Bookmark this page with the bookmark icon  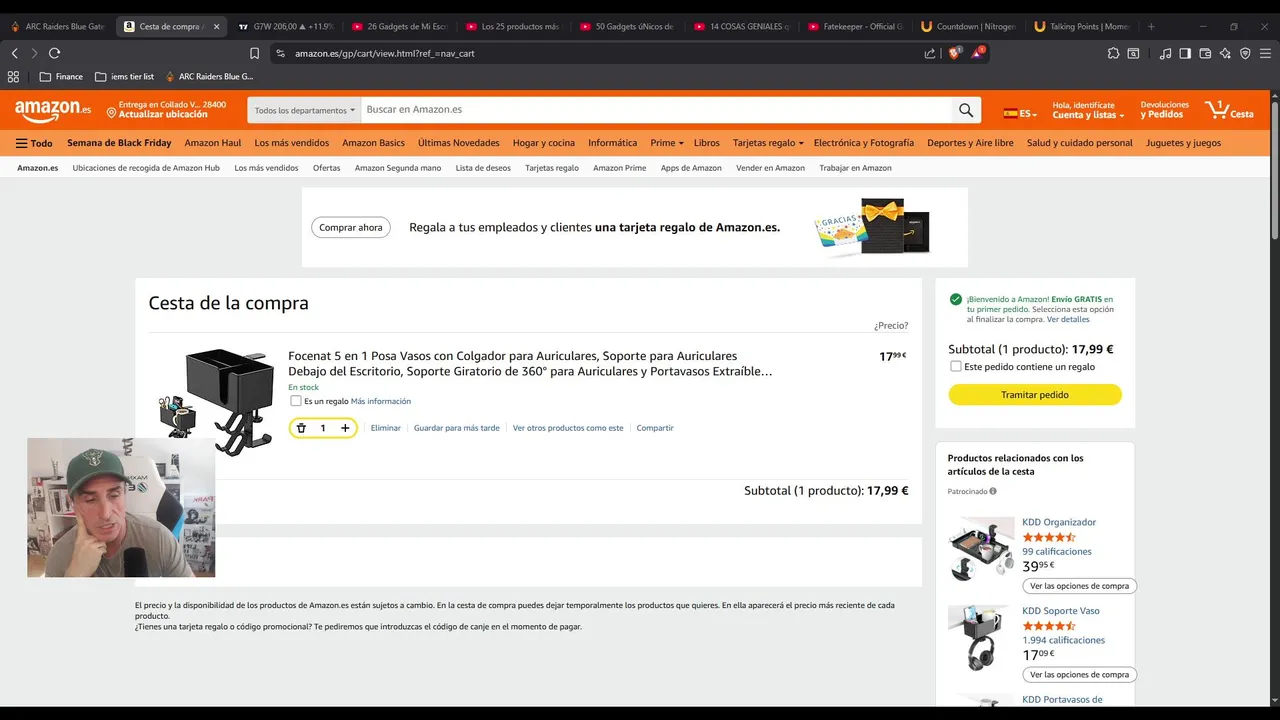coord(254,53)
